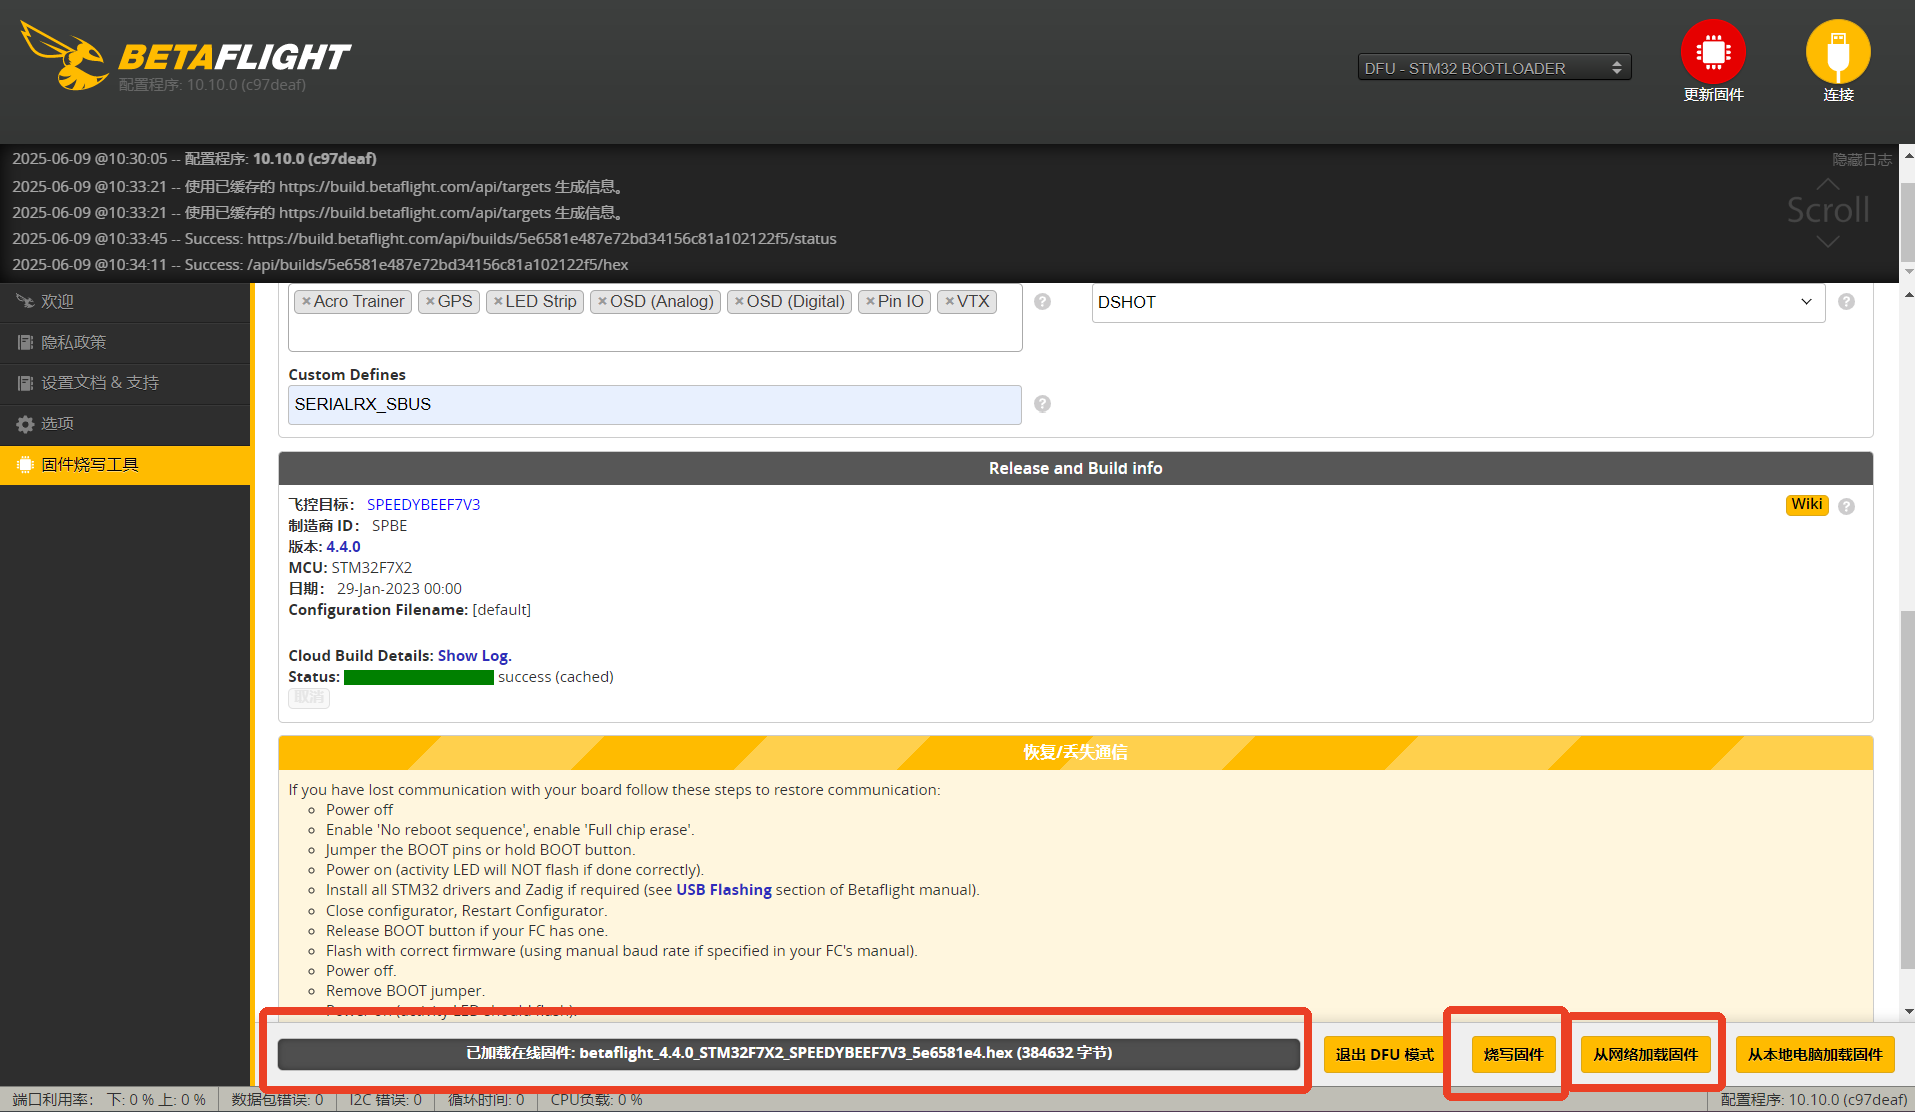
Task: Click the Scroll indicator in the log panel
Action: (1828, 211)
